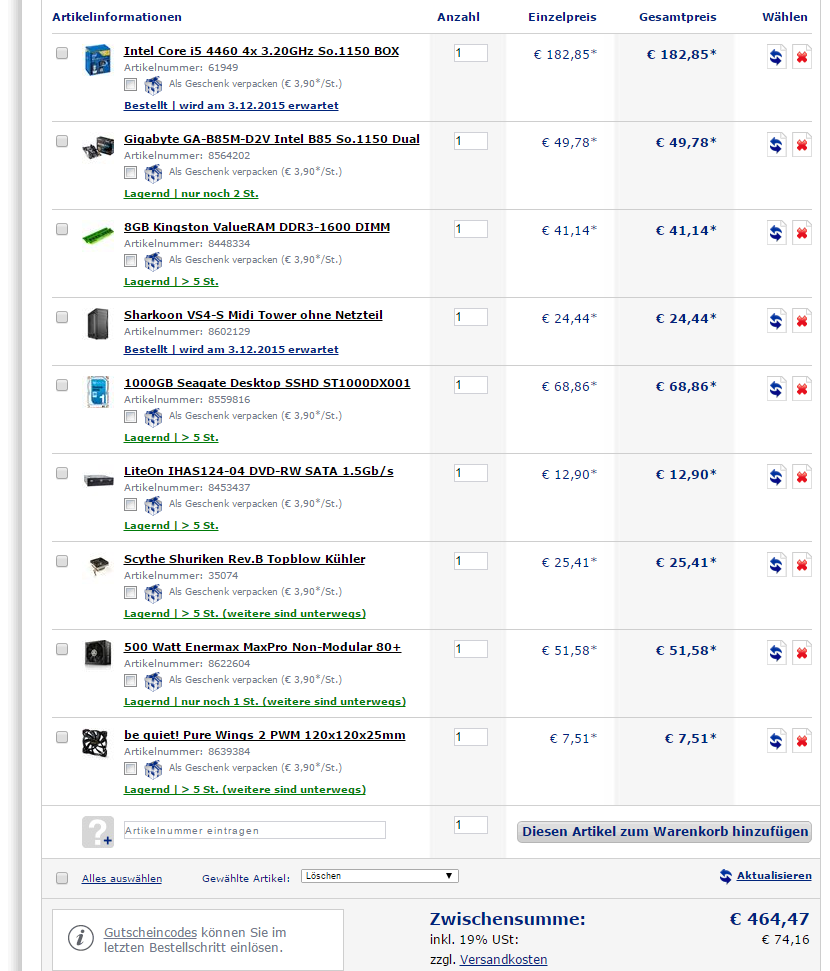Check the Alles auswählen checkbox
The image size is (830, 971).
(x=62, y=878)
